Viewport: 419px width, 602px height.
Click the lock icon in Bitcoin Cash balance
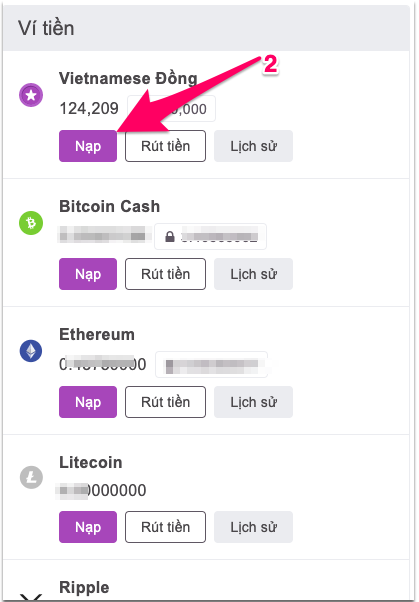coord(169,237)
